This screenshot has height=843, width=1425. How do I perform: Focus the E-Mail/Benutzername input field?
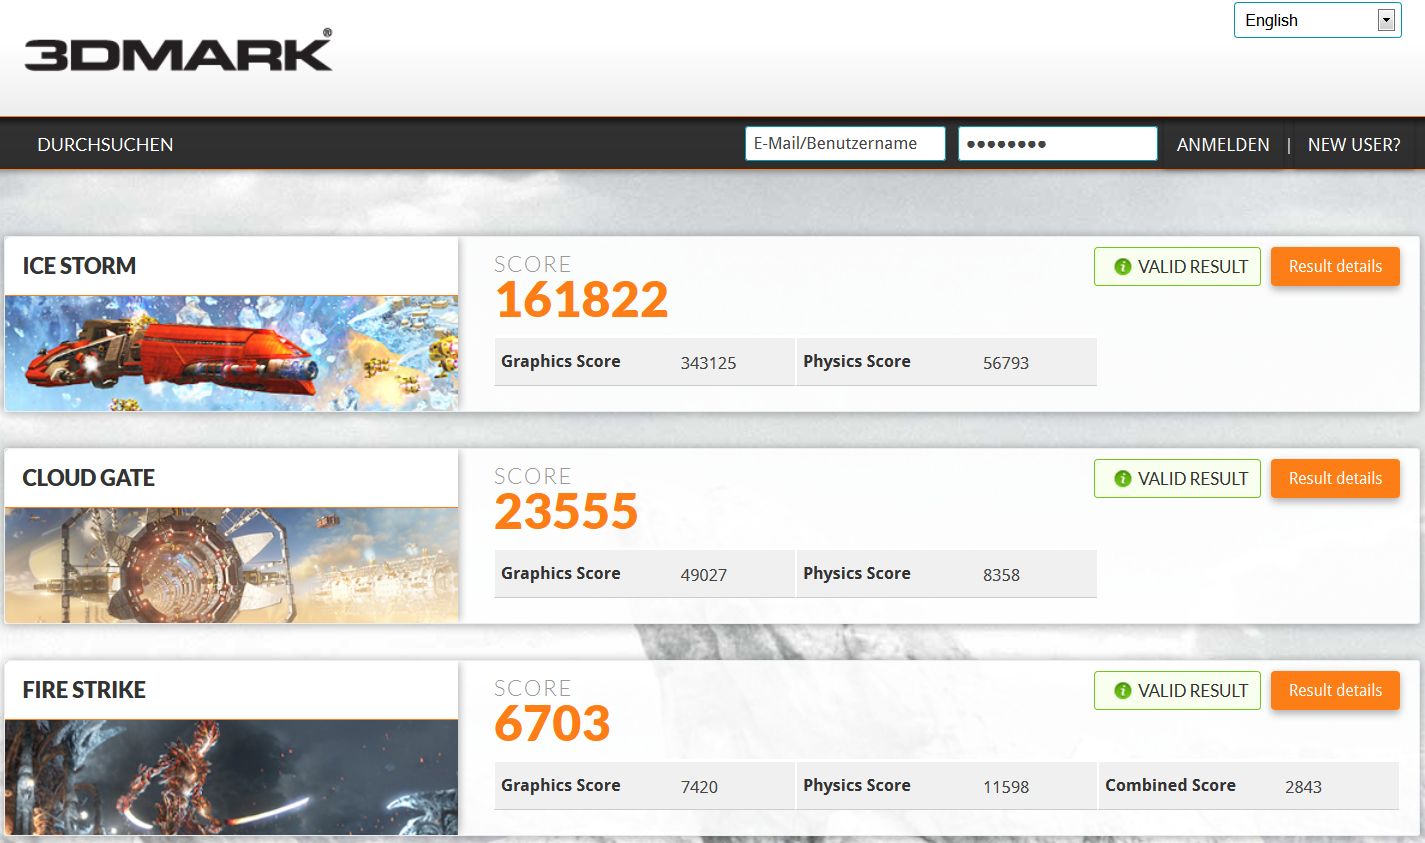pyautogui.click(x=845, y=143)
